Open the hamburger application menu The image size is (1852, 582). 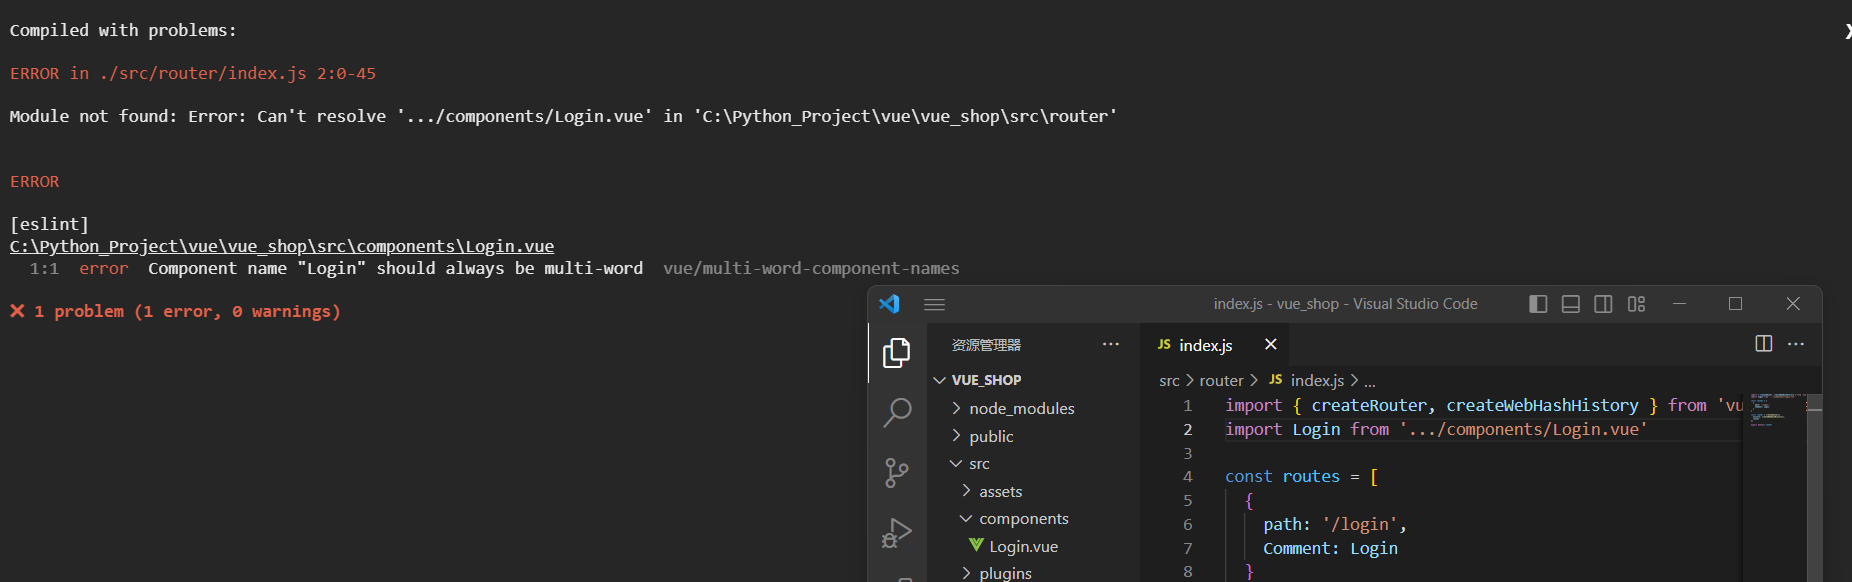(935, 304)
